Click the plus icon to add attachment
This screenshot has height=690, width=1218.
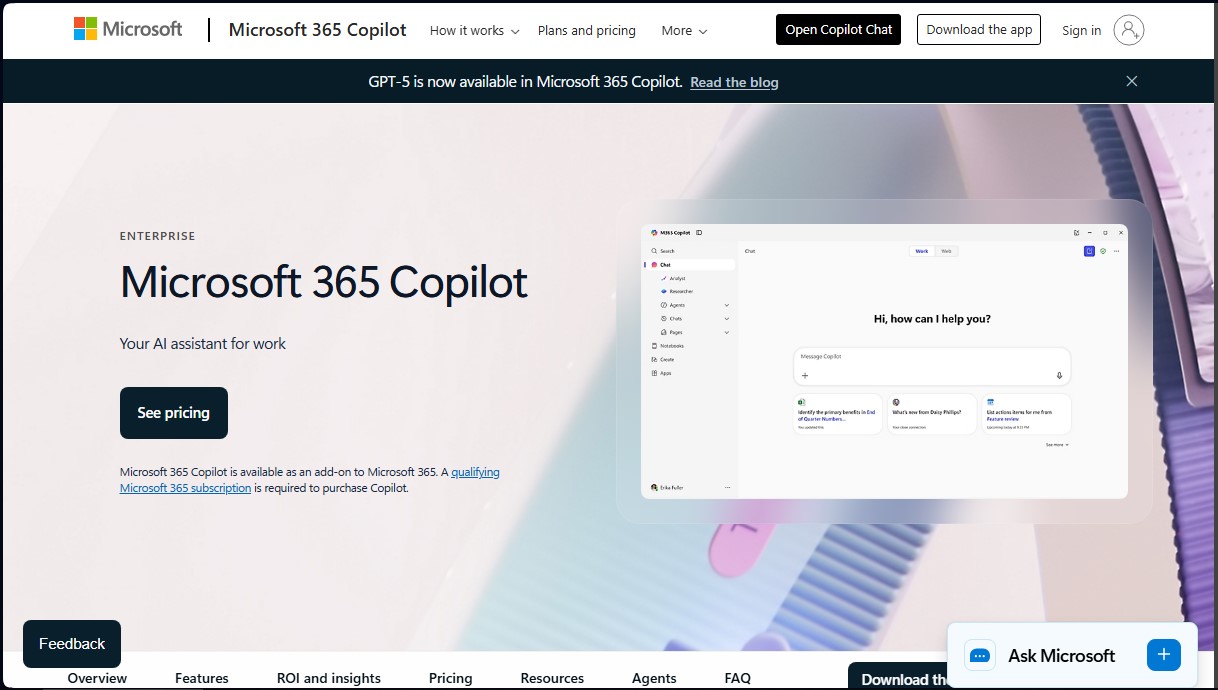point(805,374)
